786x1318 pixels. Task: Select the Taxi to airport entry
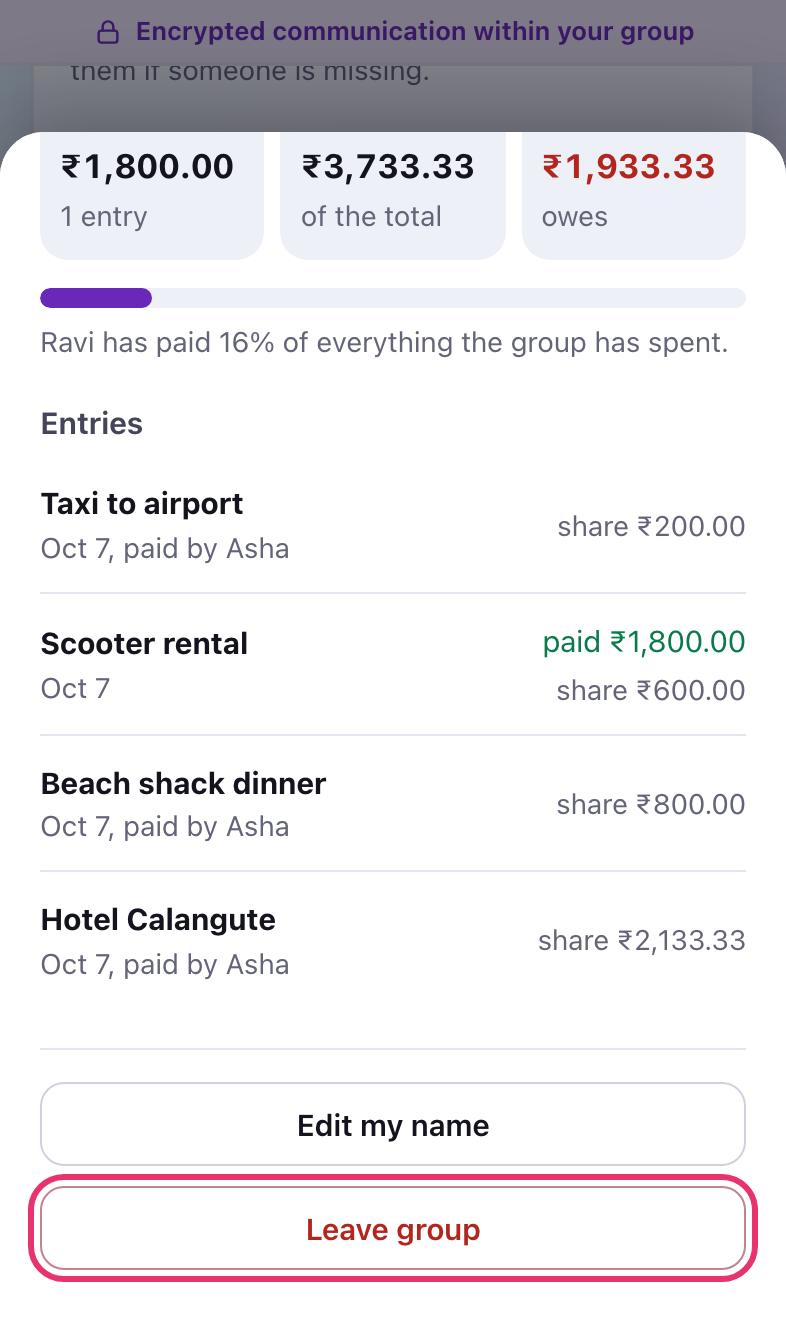click(393, 525)
